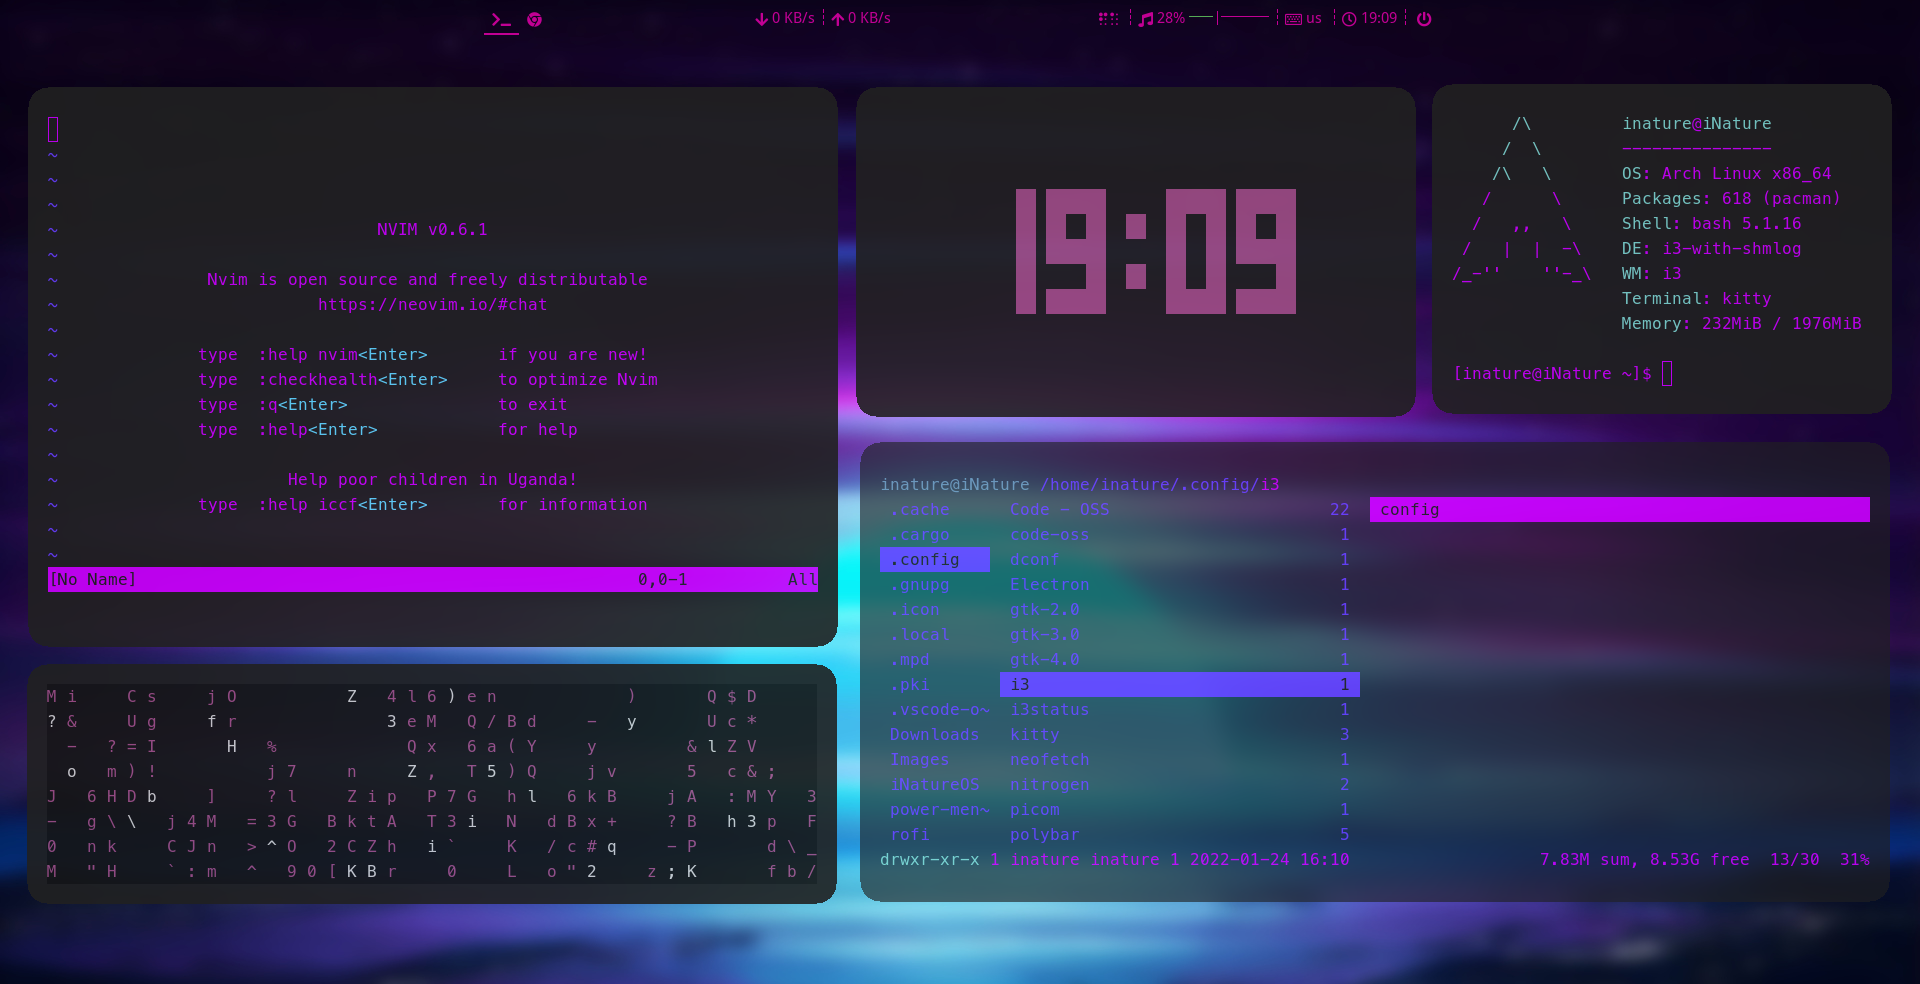Click the ':help iccf<Enter>' command text
This screenshot has height=984, width=1920.
point(343,505)
